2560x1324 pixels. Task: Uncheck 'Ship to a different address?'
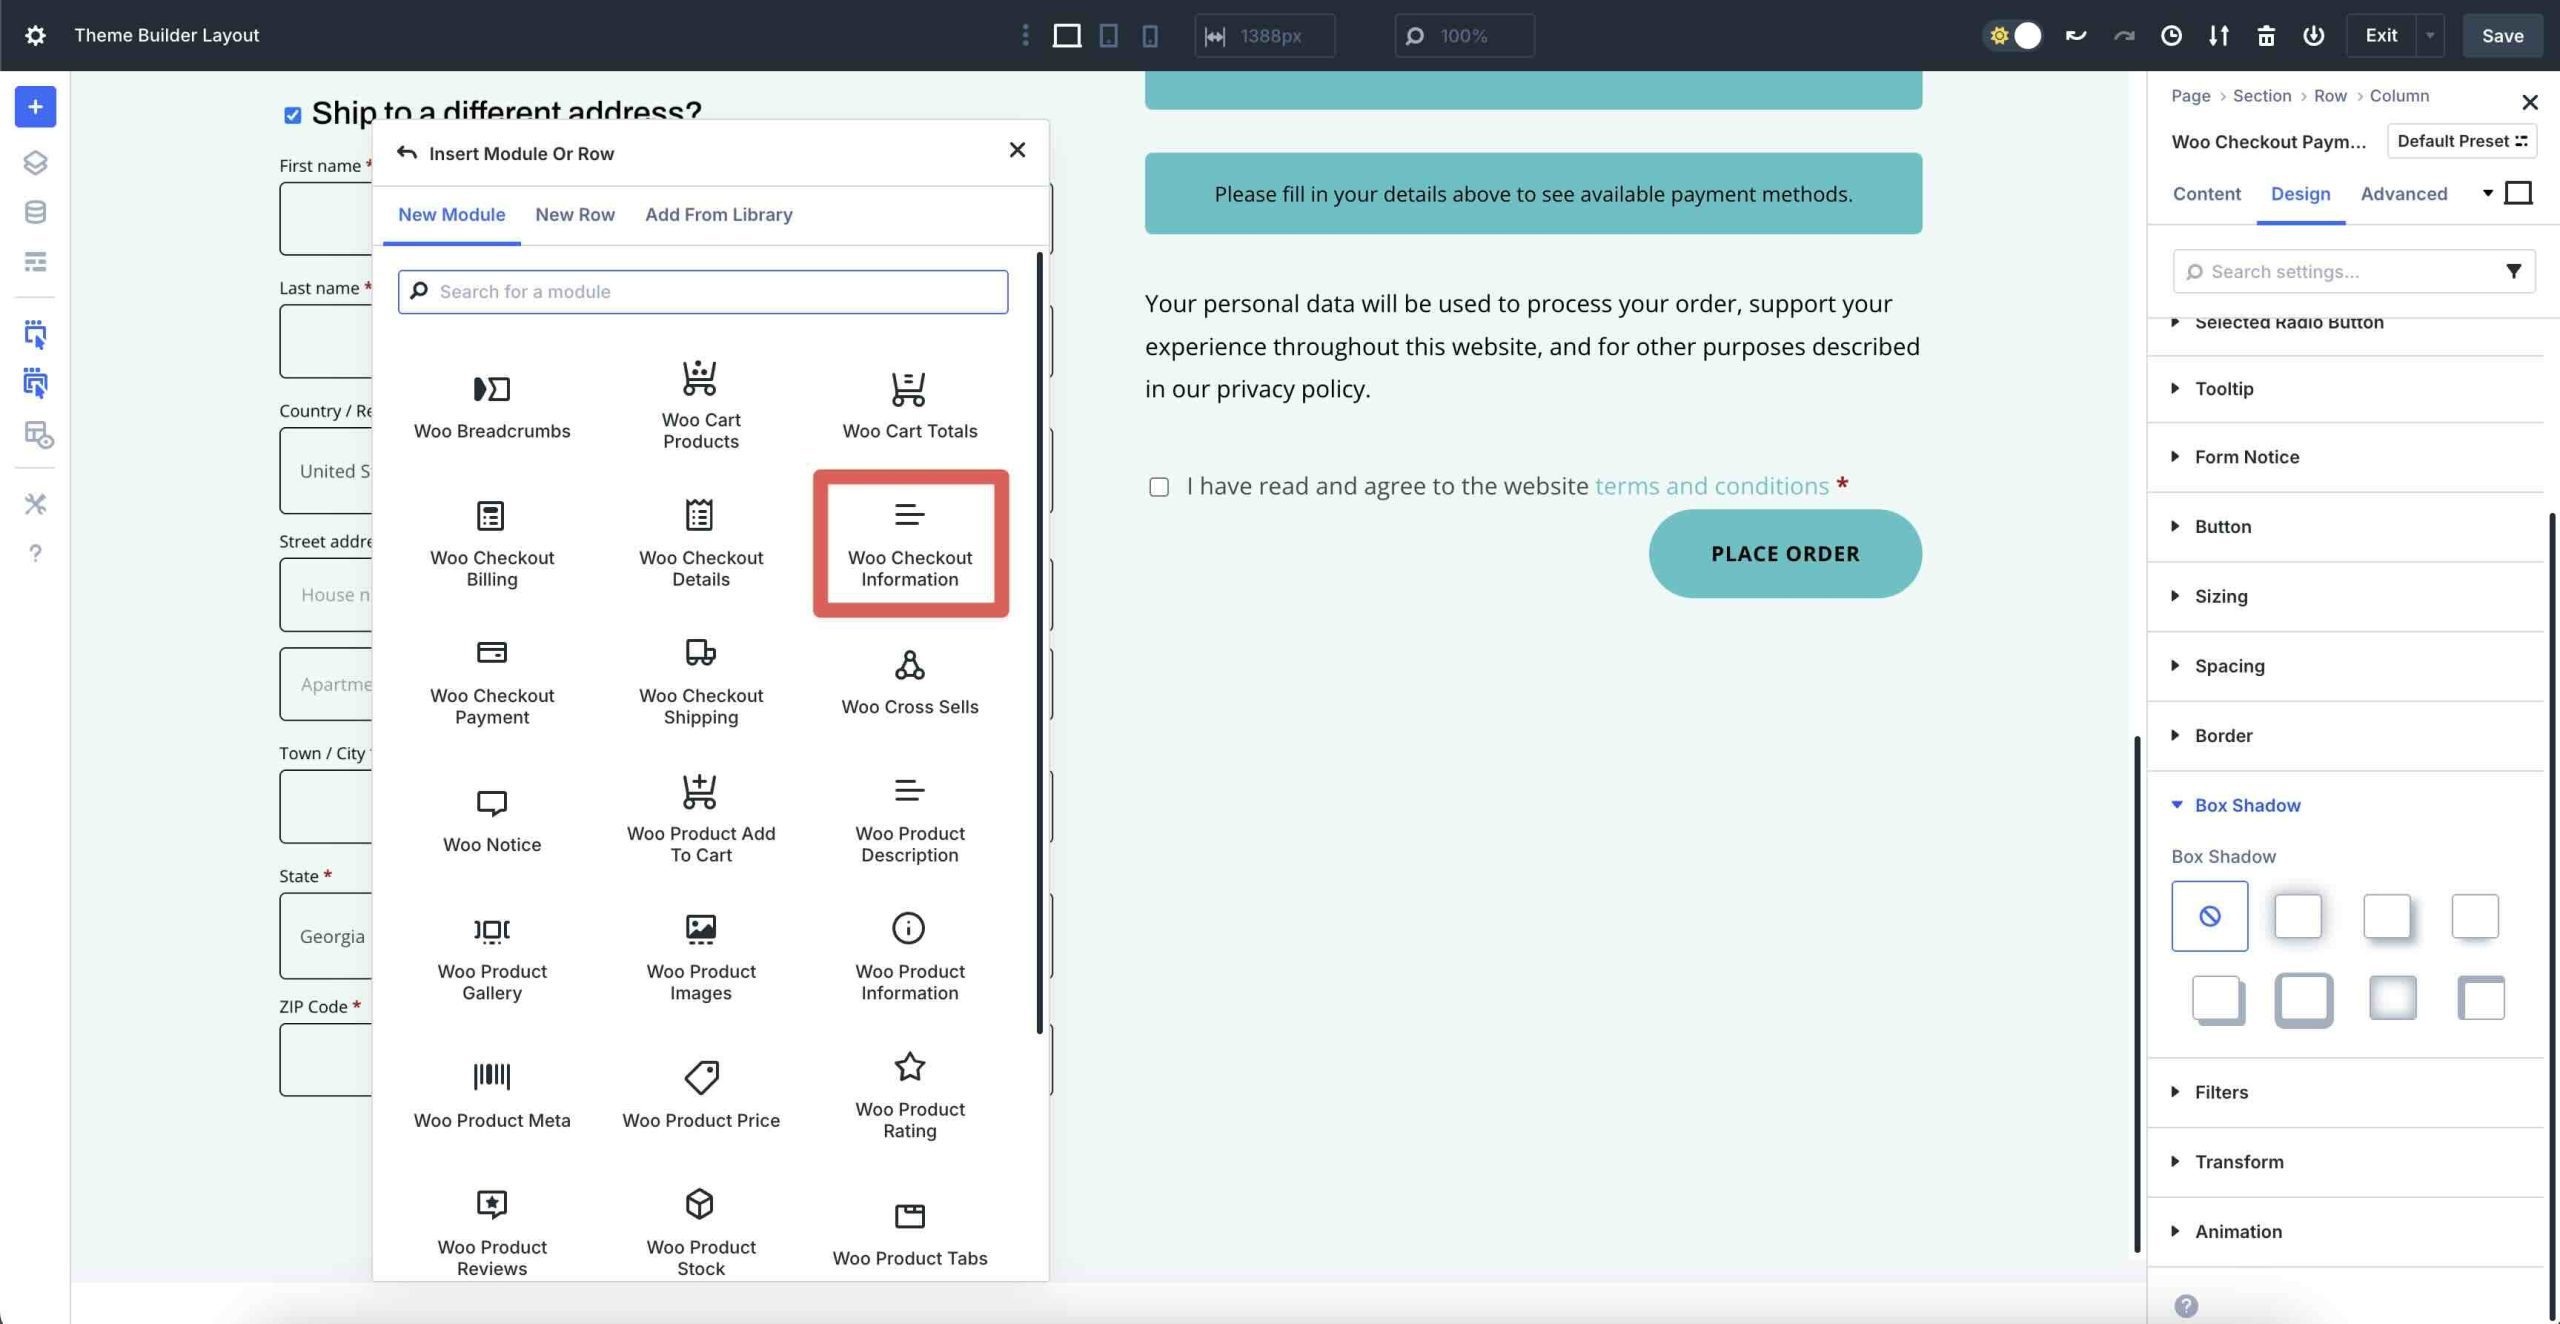(291, 115)
